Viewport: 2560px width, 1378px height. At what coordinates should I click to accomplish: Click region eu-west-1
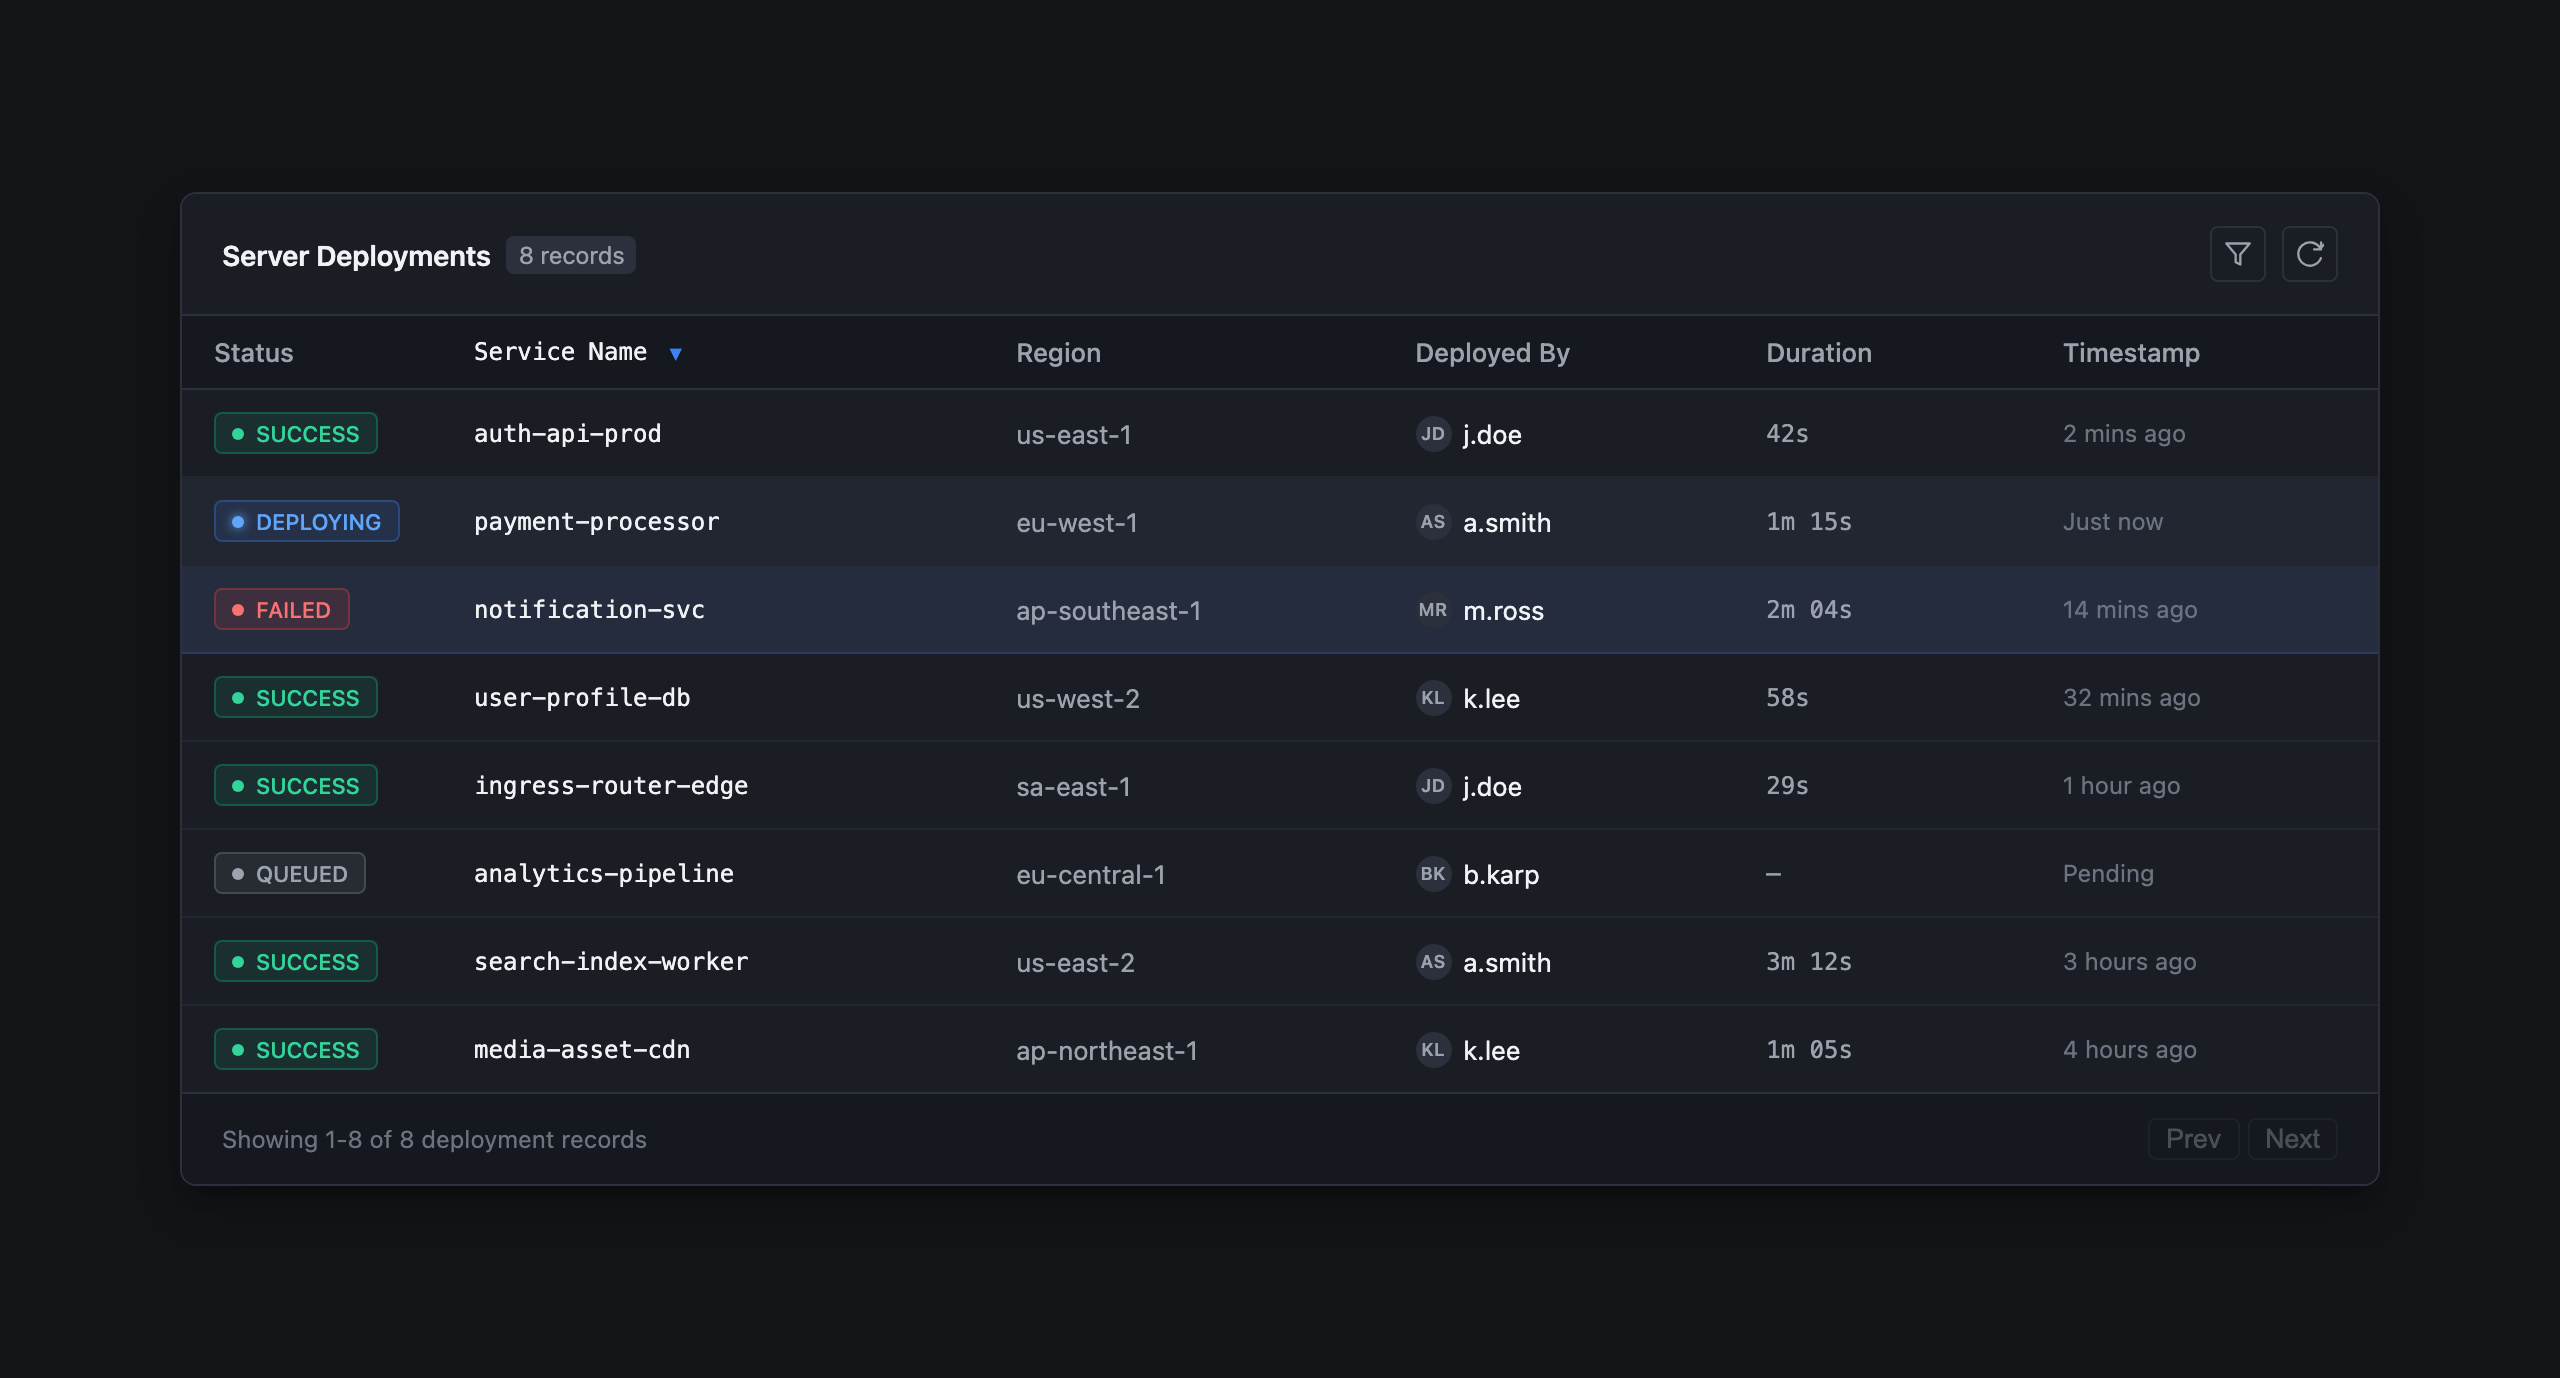point(1077,523)
